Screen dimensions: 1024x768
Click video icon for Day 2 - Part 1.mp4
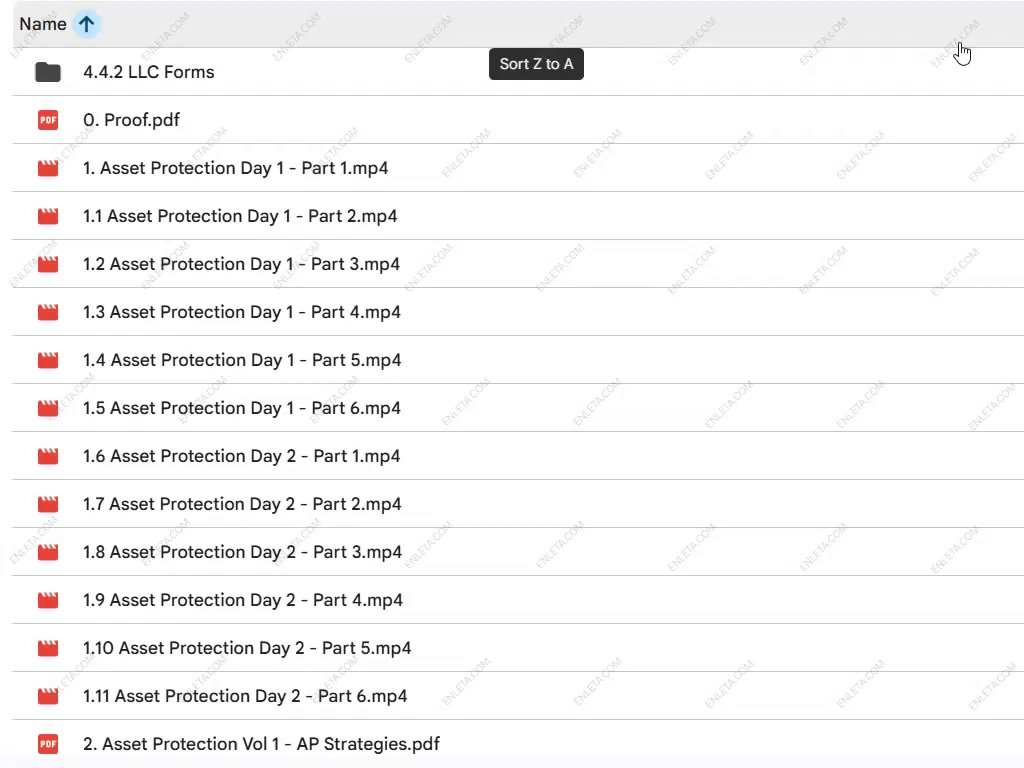pyautogui.click(x=47, y=456)
